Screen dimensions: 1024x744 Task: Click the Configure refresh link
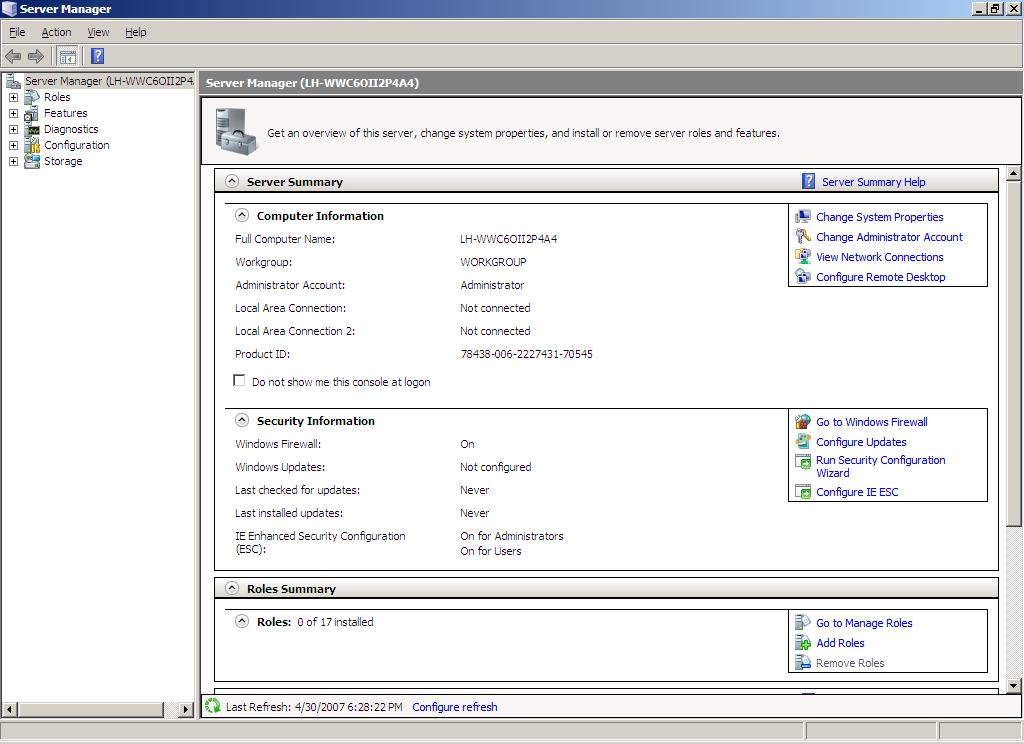pyautogui.click(x=455, y=707)
